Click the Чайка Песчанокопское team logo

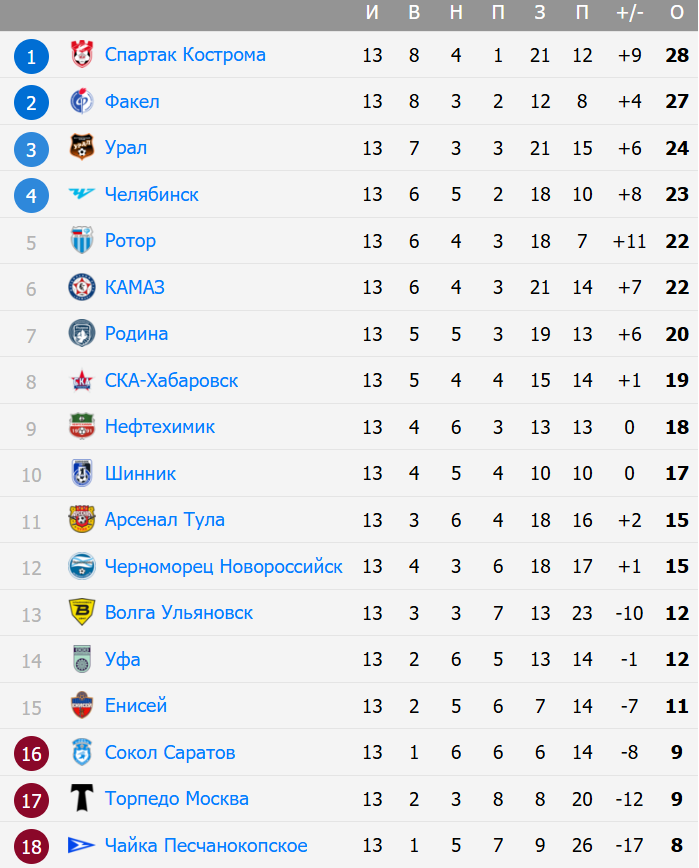81,846
